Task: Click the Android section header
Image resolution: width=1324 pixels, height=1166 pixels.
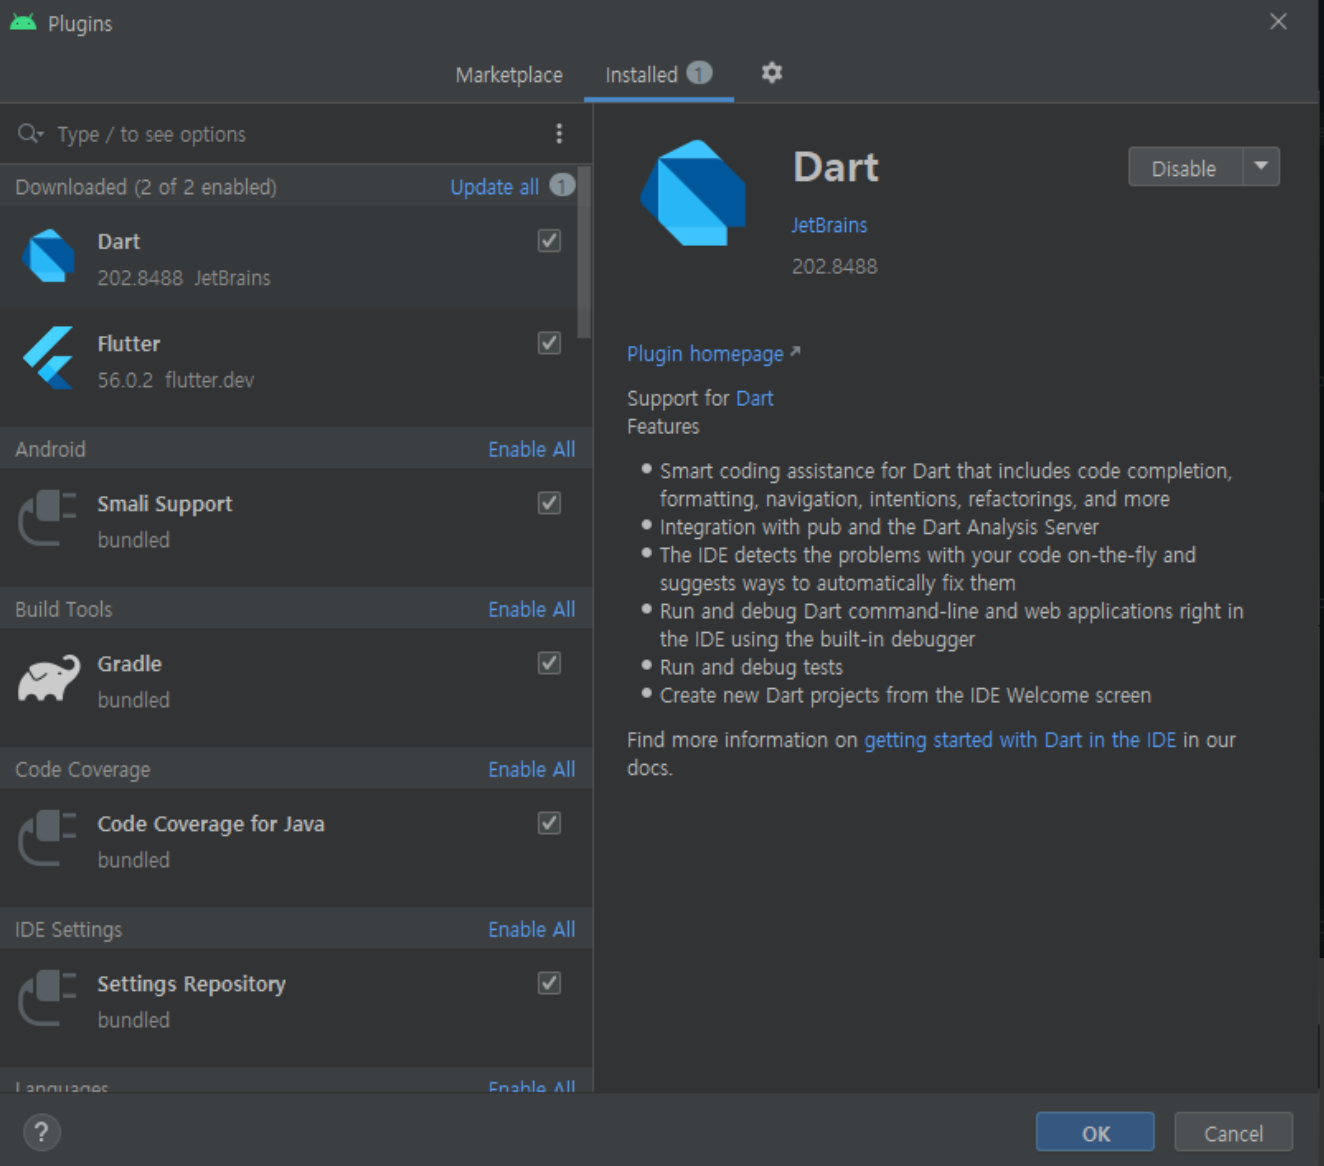Action: click(50, 449)
